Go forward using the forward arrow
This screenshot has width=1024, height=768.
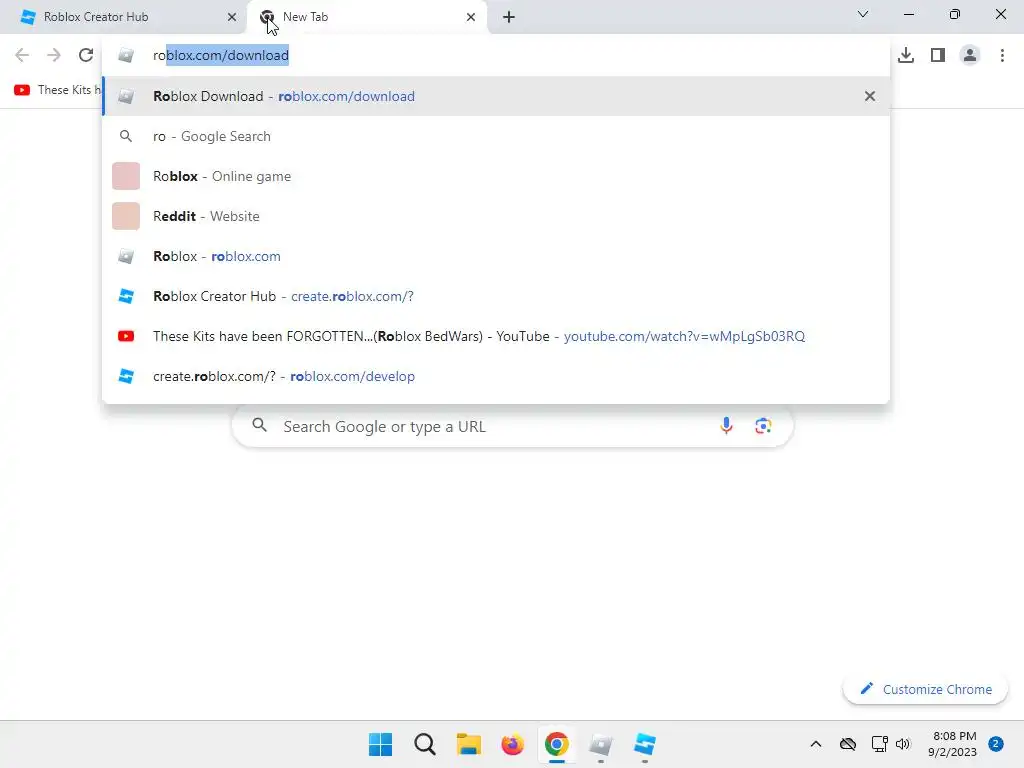click(x=54, y=55)
